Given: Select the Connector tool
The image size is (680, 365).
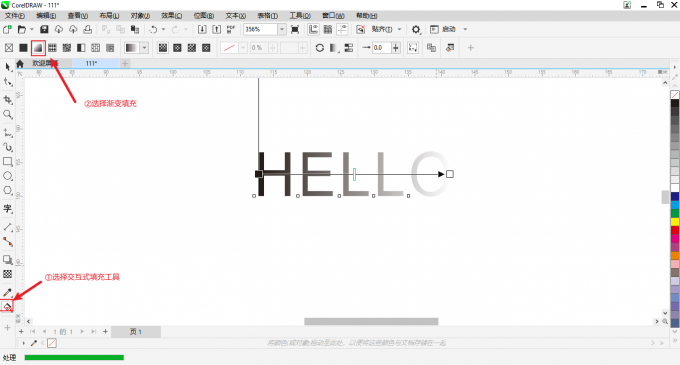Looking at the screenshot, I should pos(8,241).
